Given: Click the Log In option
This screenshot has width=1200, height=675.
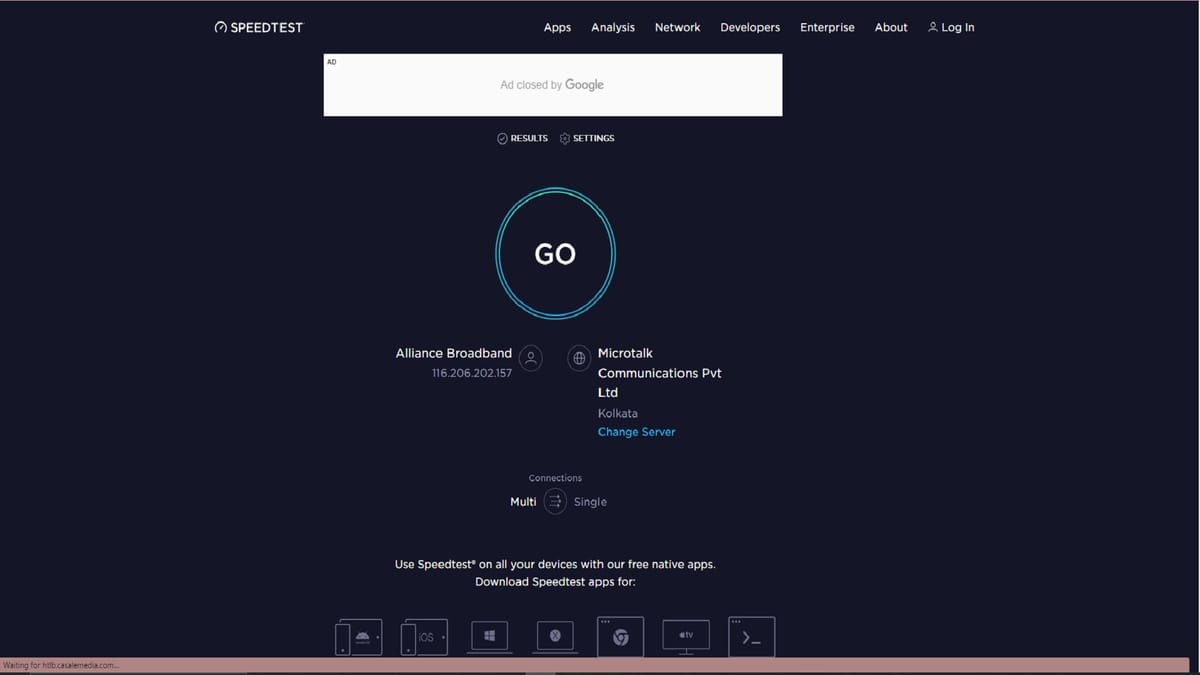Looking at the screenshot, I should pos(951,27).
